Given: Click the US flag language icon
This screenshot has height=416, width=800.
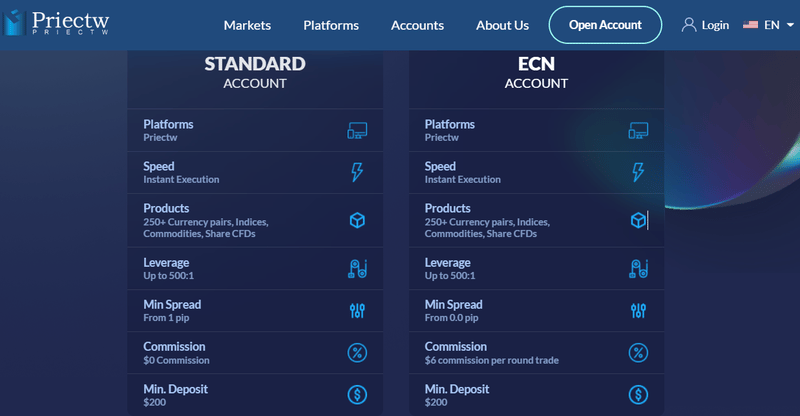Looking at the screenshot, I should click(x=750, y=25).
